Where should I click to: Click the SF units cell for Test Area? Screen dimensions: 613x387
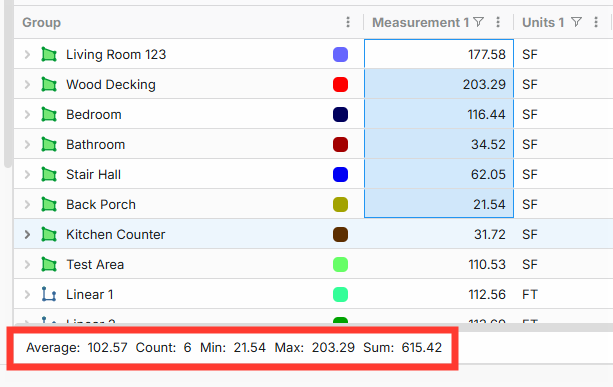(x=530, y=265)
